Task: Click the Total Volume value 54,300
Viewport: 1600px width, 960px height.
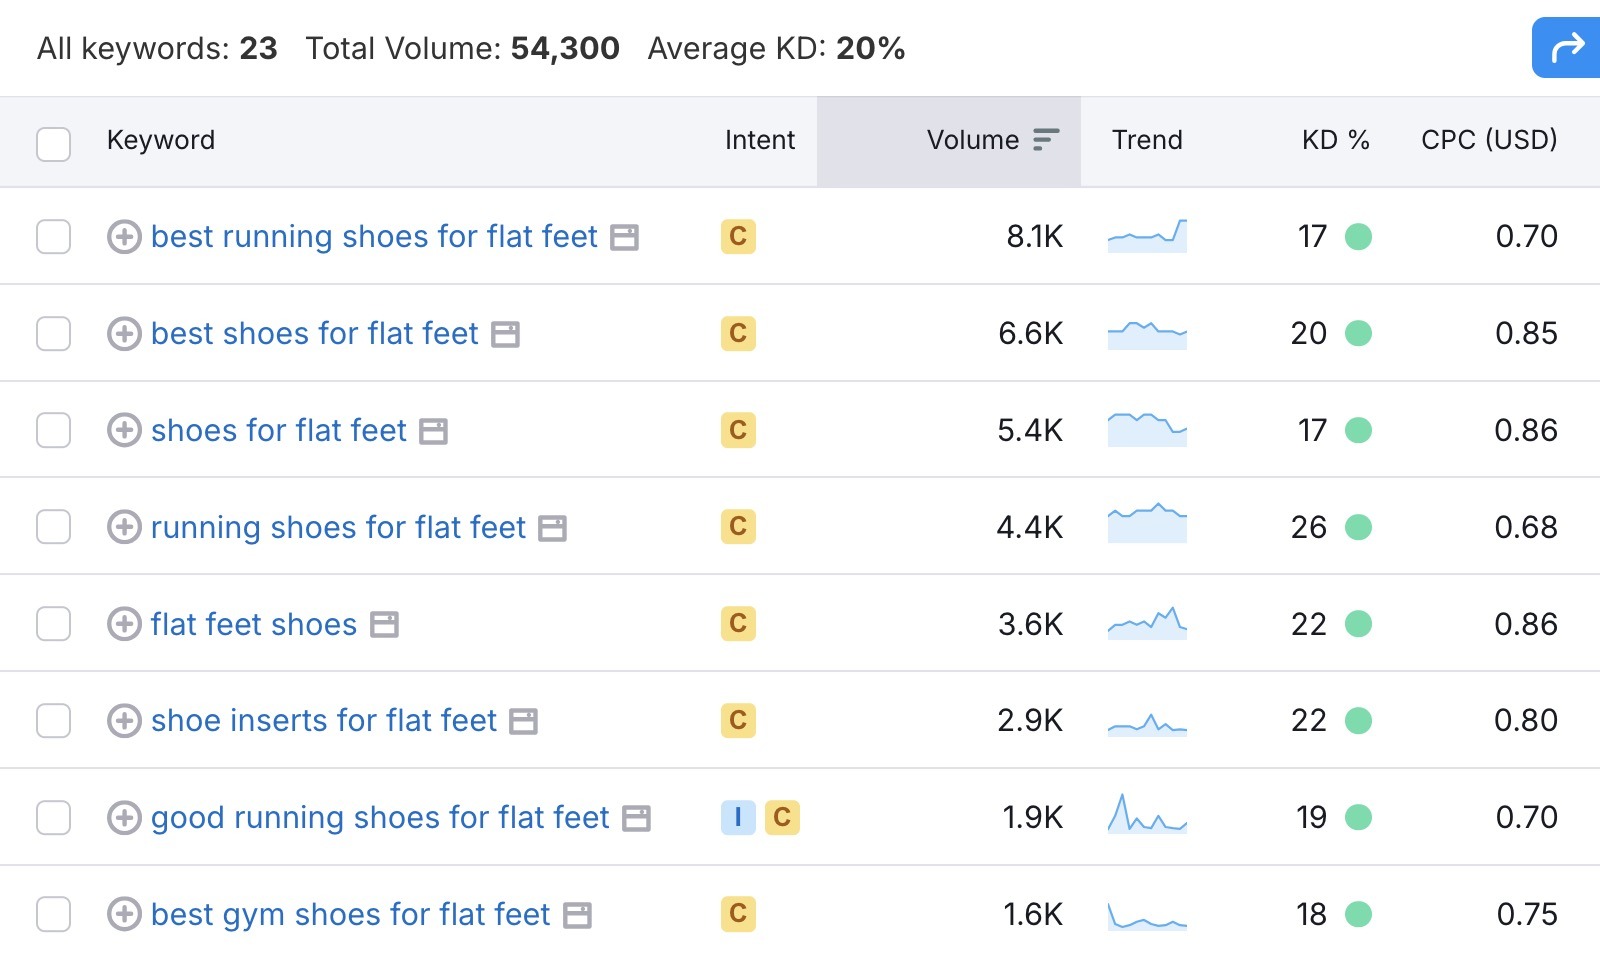Action: 565,48
